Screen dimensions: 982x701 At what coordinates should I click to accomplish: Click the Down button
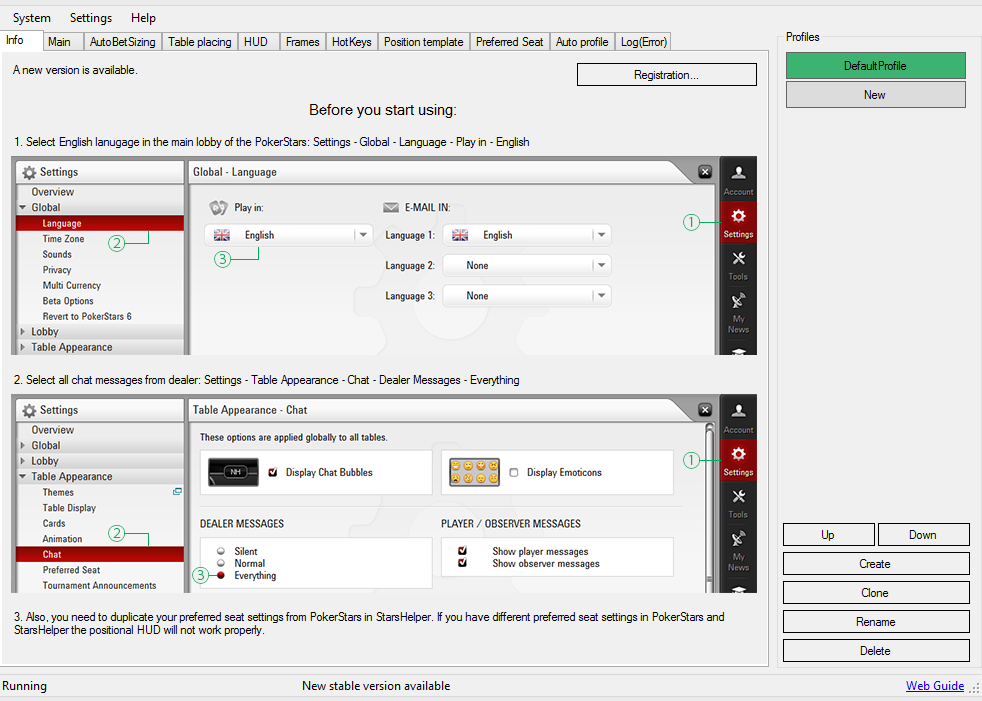[923, 534]
